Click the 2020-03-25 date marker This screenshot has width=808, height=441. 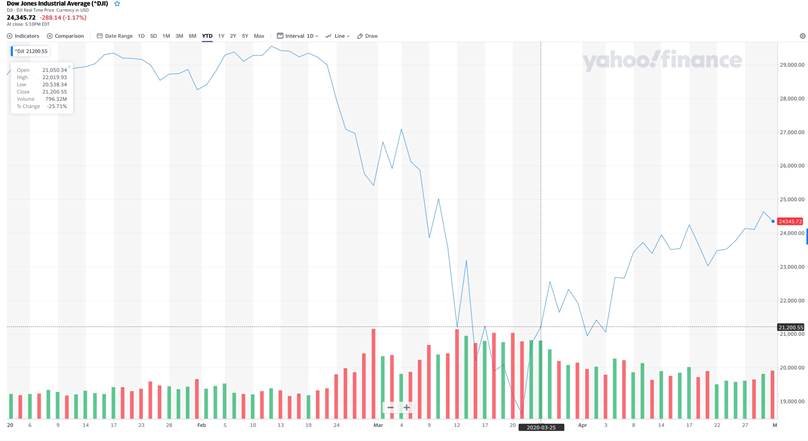(541, 427)
